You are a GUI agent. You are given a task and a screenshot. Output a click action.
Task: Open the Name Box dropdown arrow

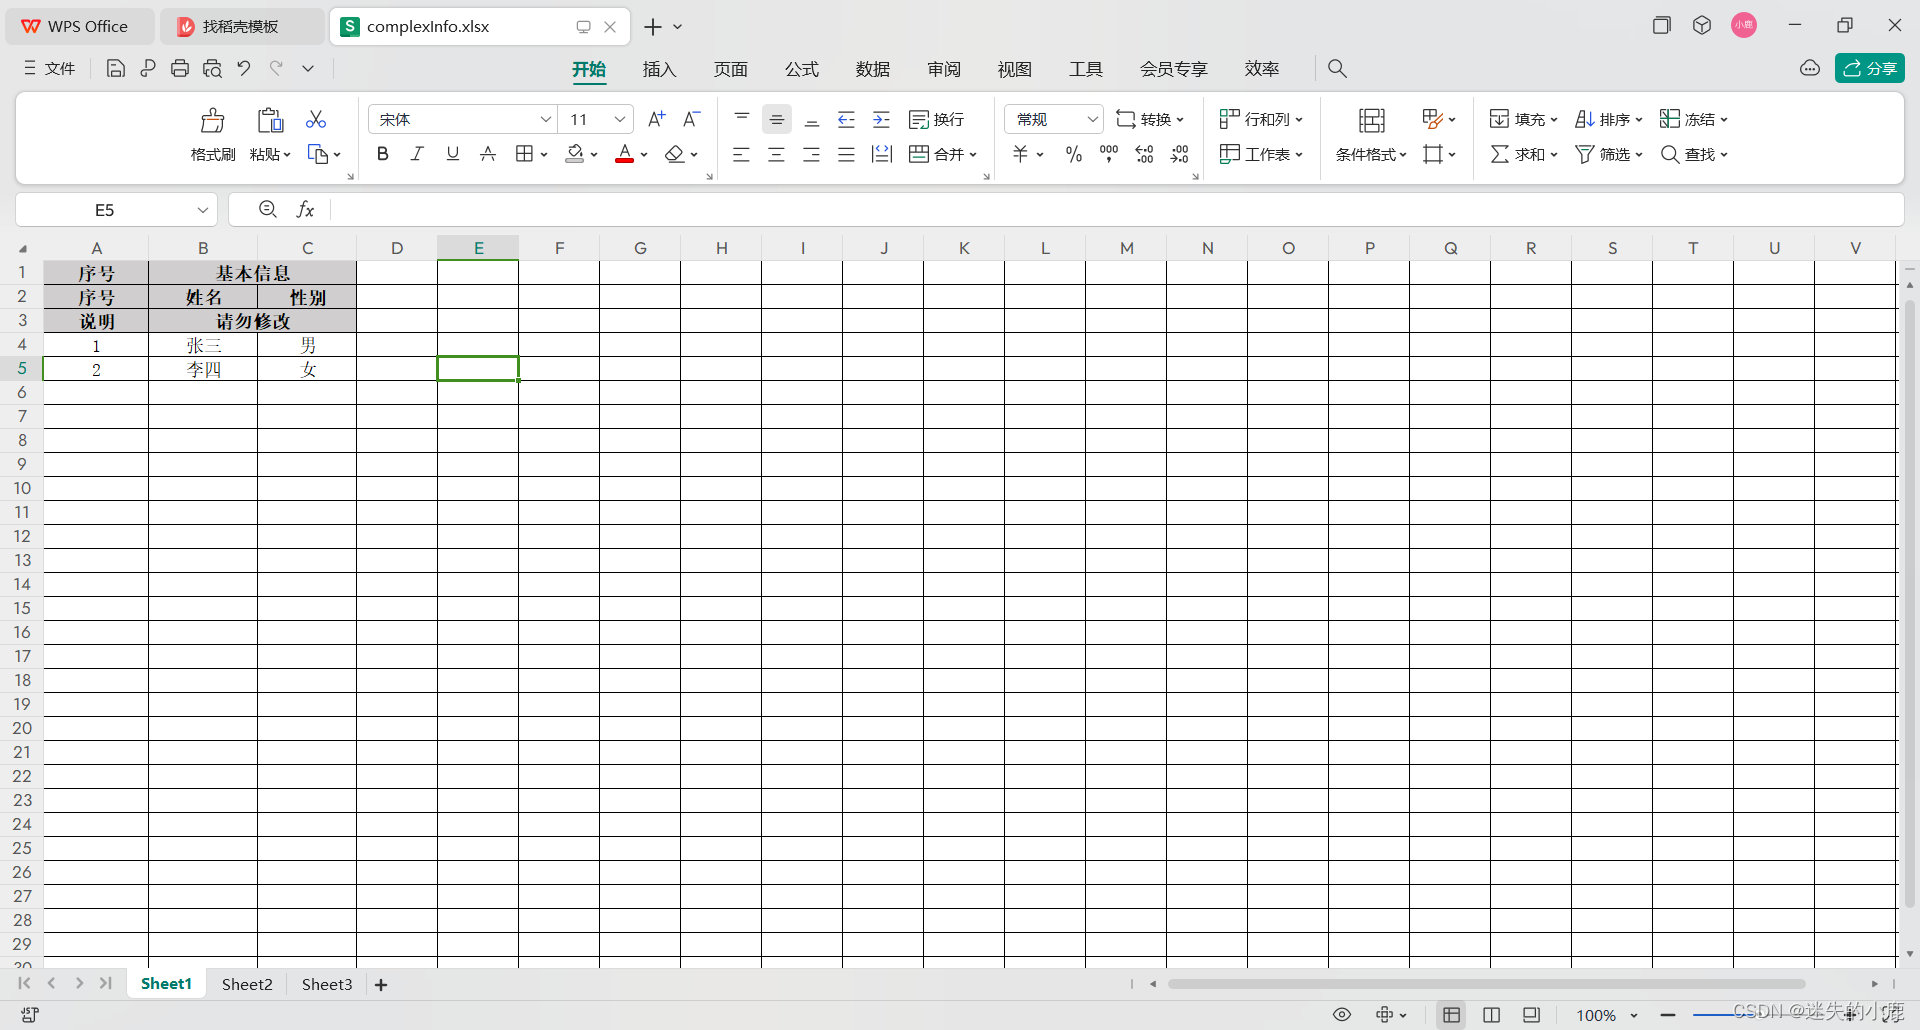coord(203,210)
